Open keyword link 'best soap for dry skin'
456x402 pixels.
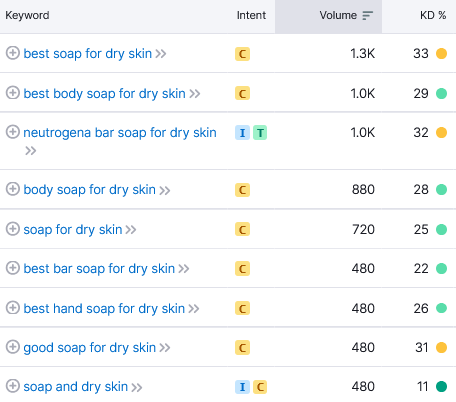[88, 54]
